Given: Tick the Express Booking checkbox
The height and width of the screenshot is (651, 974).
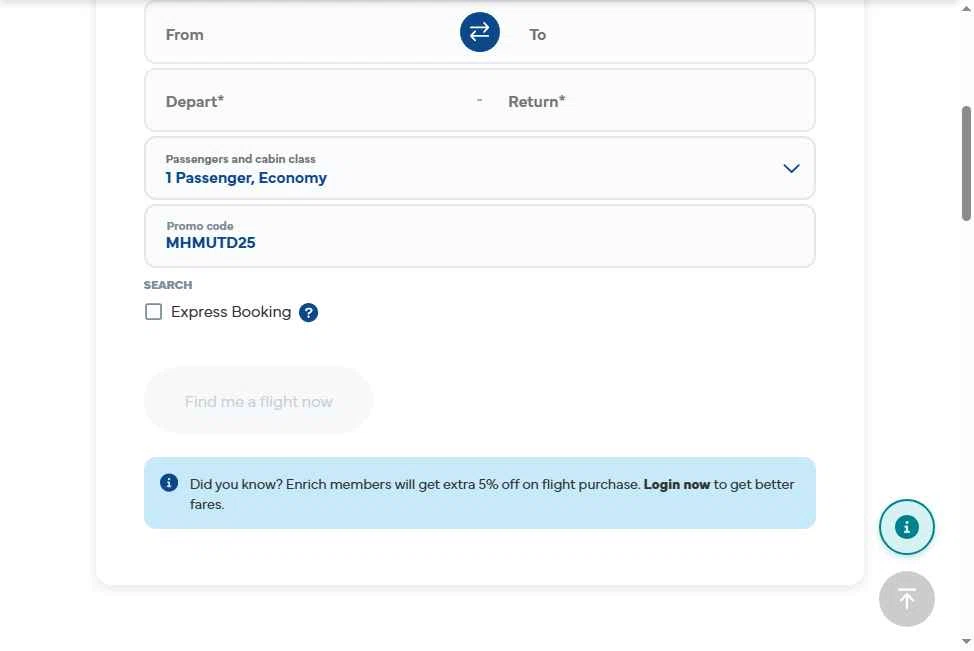Looking at the screenshot, I should [153, 312].
